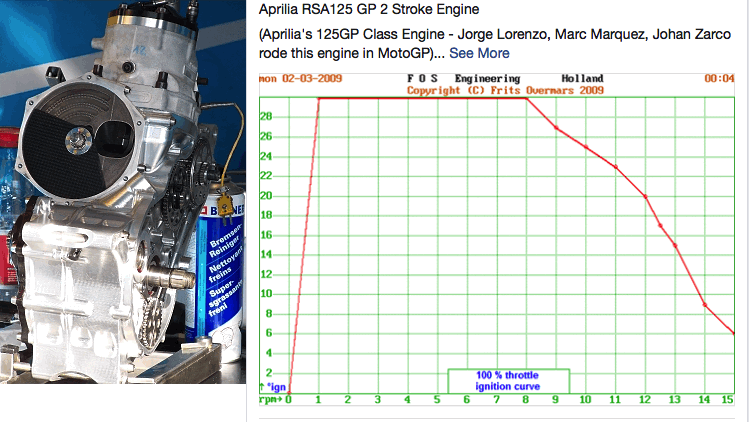Click the curve data point at 9 rpm
The width and height of the screenshot is (750, 425).
click(556, 128)
